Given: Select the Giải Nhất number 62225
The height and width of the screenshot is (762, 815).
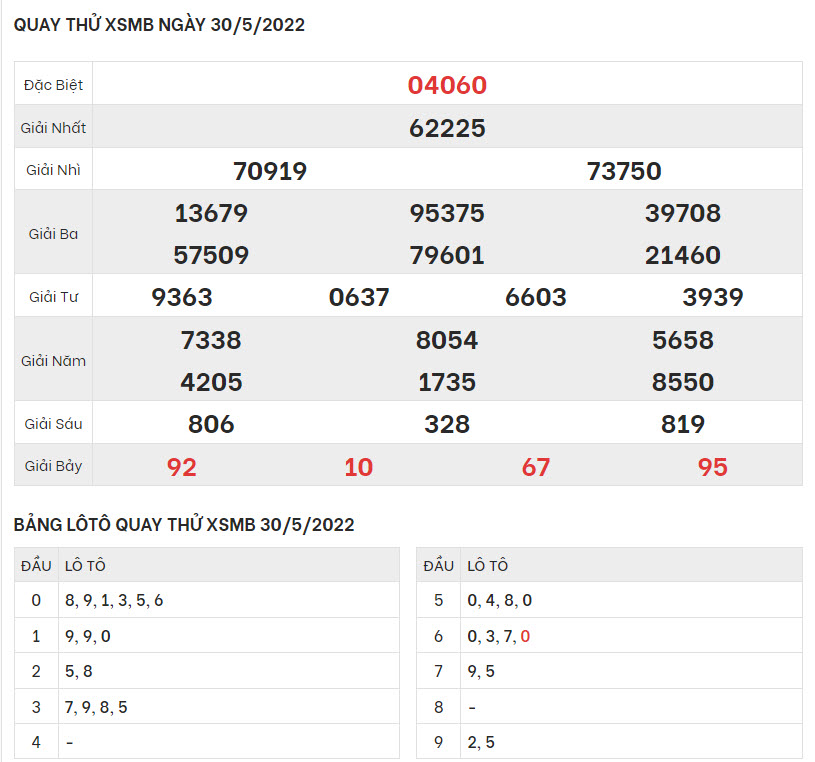Looking at the screenshot, I should coord(447,128).
